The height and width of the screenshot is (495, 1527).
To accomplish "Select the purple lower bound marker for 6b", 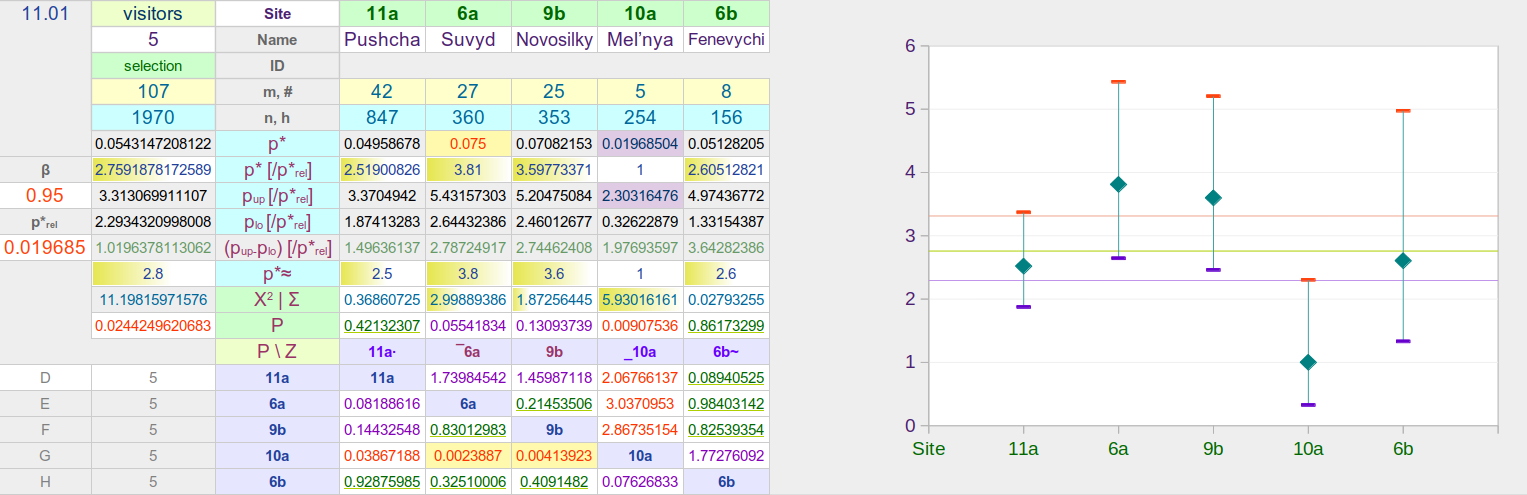I will (1402, 341).
